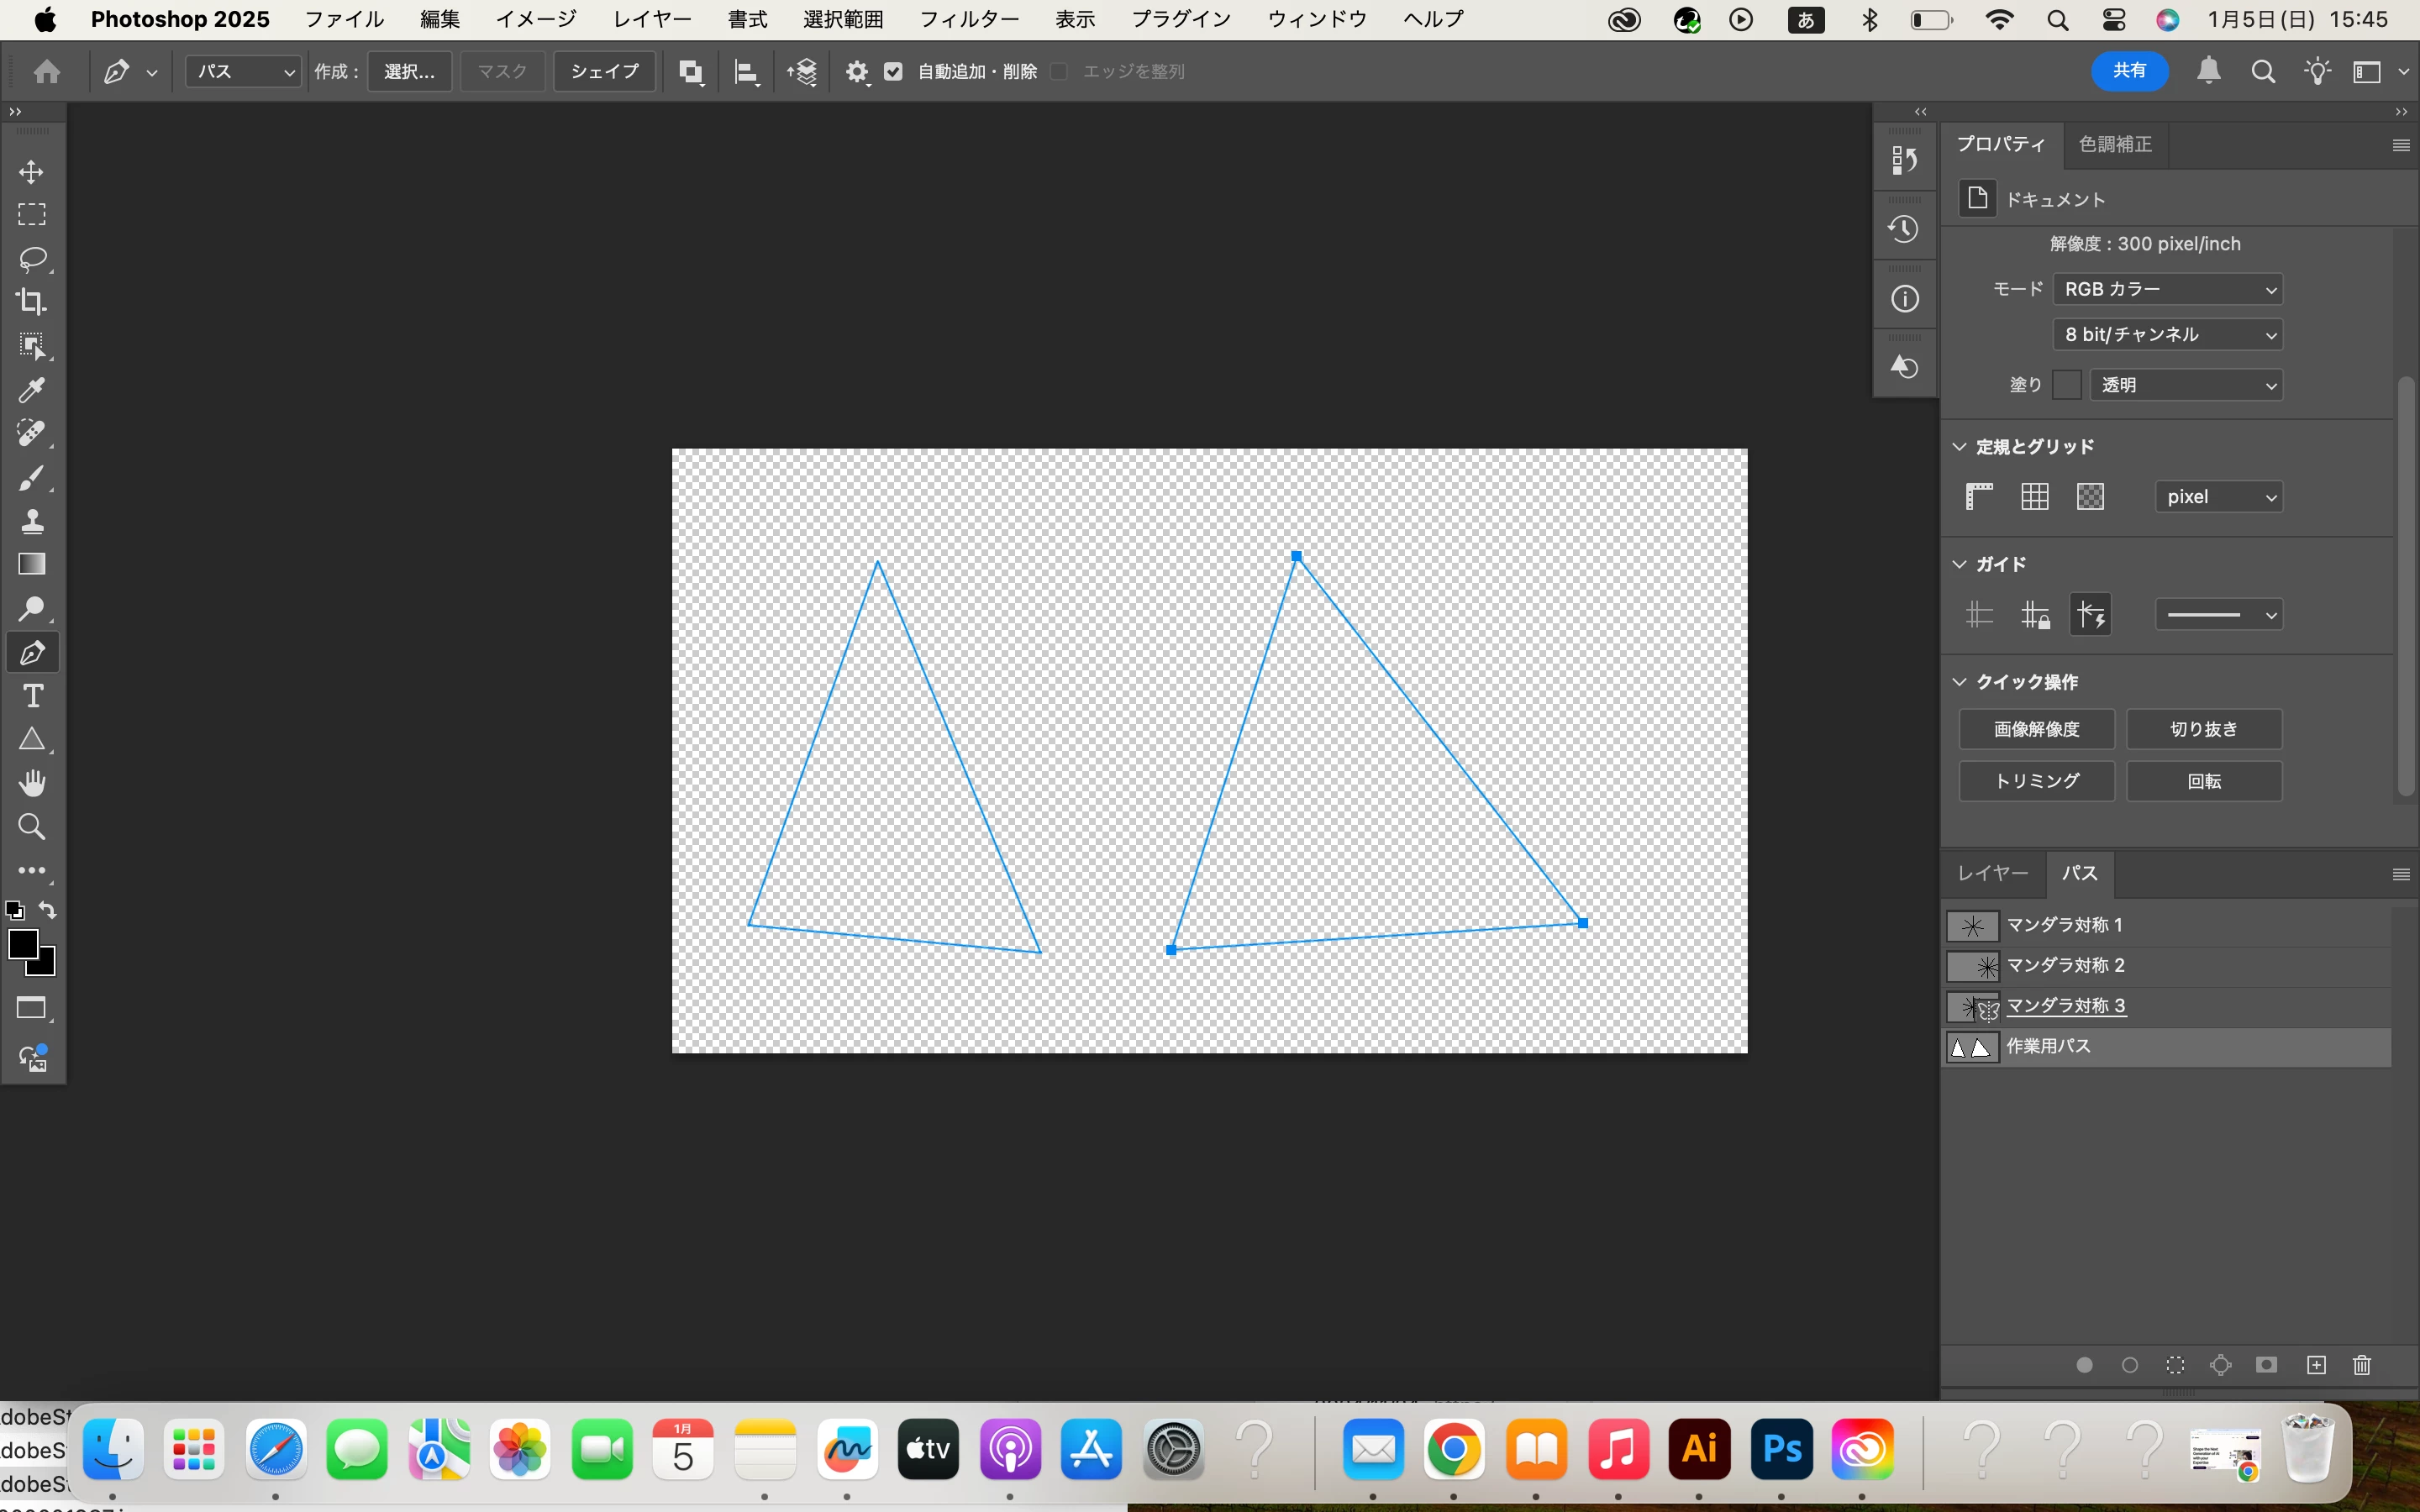Click the delete path trash icon
This screenshot has height=1512, width=2420.
[x=2361, y=1365]
